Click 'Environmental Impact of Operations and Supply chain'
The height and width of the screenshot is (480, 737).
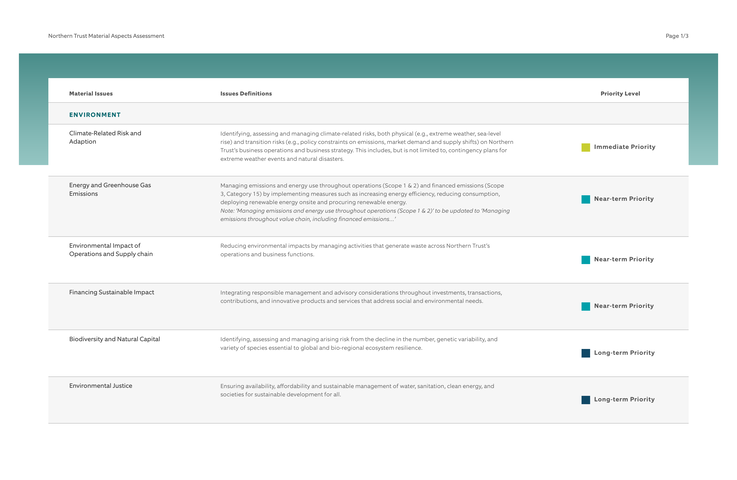pos(111,250)
